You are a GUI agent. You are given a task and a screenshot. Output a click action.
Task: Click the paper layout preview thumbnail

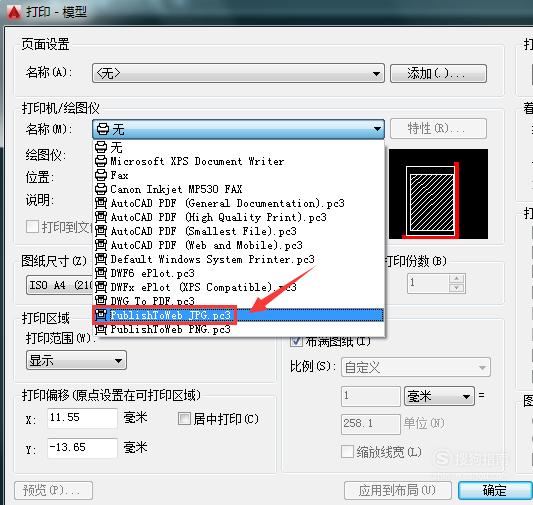pos(438,194)
